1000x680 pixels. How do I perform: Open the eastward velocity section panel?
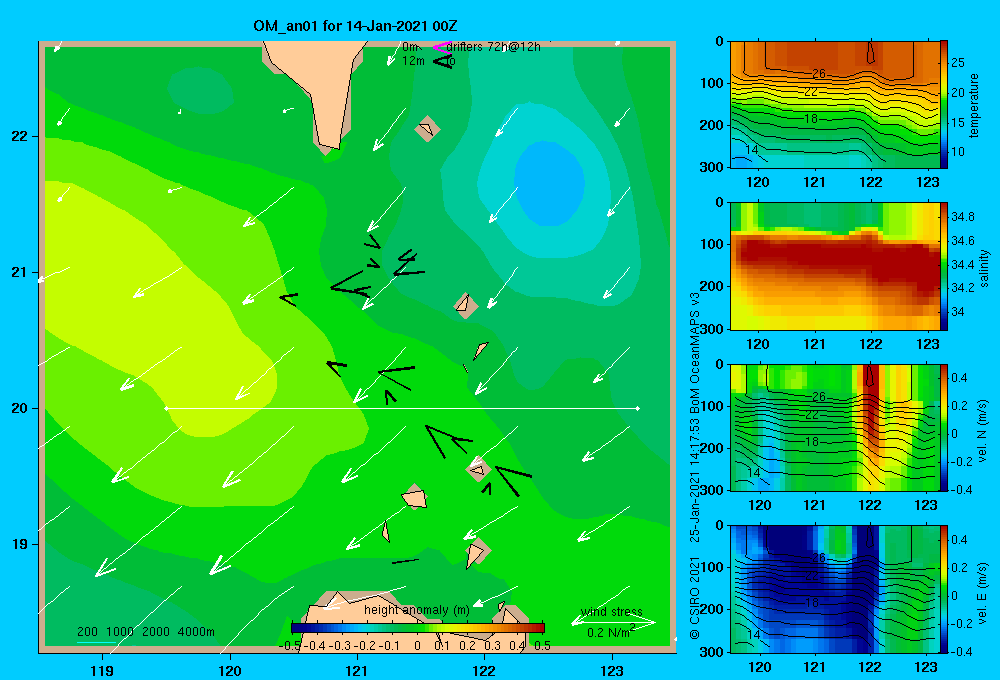pos(834,589)
